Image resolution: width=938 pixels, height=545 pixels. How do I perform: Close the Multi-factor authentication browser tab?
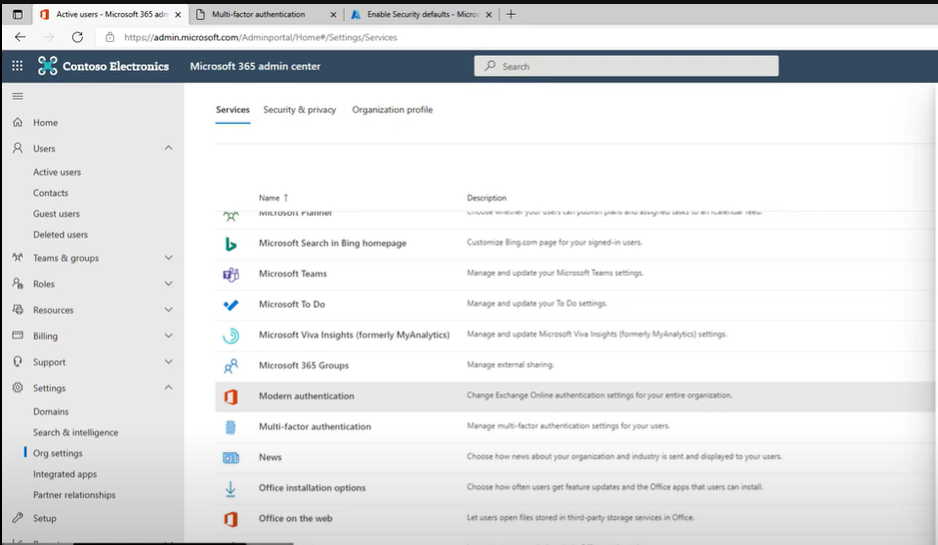(x=333, y=14)
